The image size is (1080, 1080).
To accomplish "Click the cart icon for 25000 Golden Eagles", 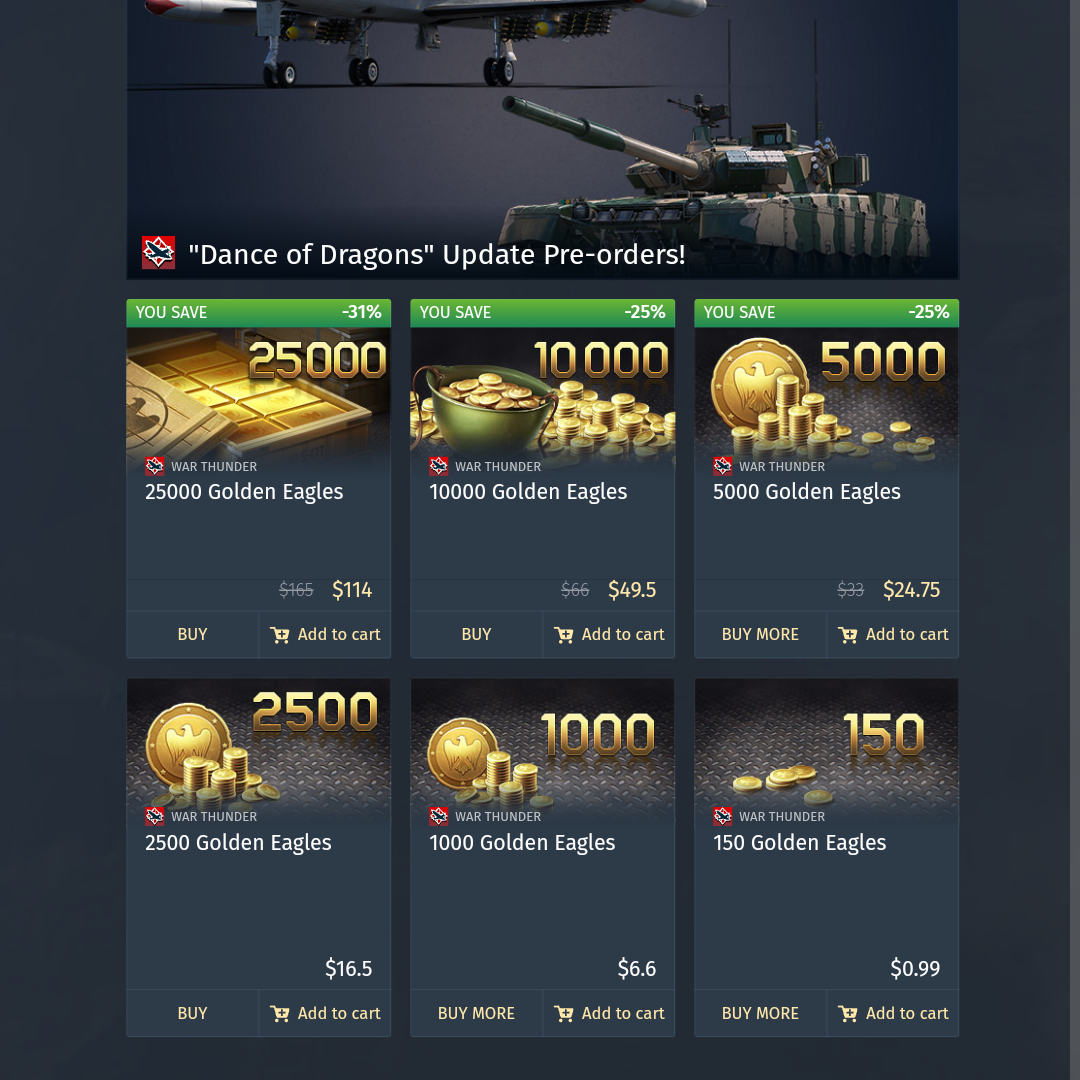I will [280, 635].
